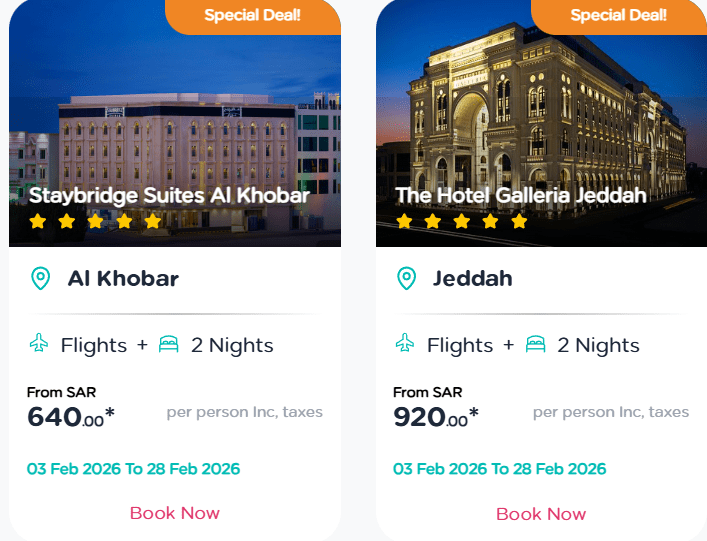Click Special Deal badge on Jeddah card
This screenshot has width=707, height=541.
[x=618, y=15]
